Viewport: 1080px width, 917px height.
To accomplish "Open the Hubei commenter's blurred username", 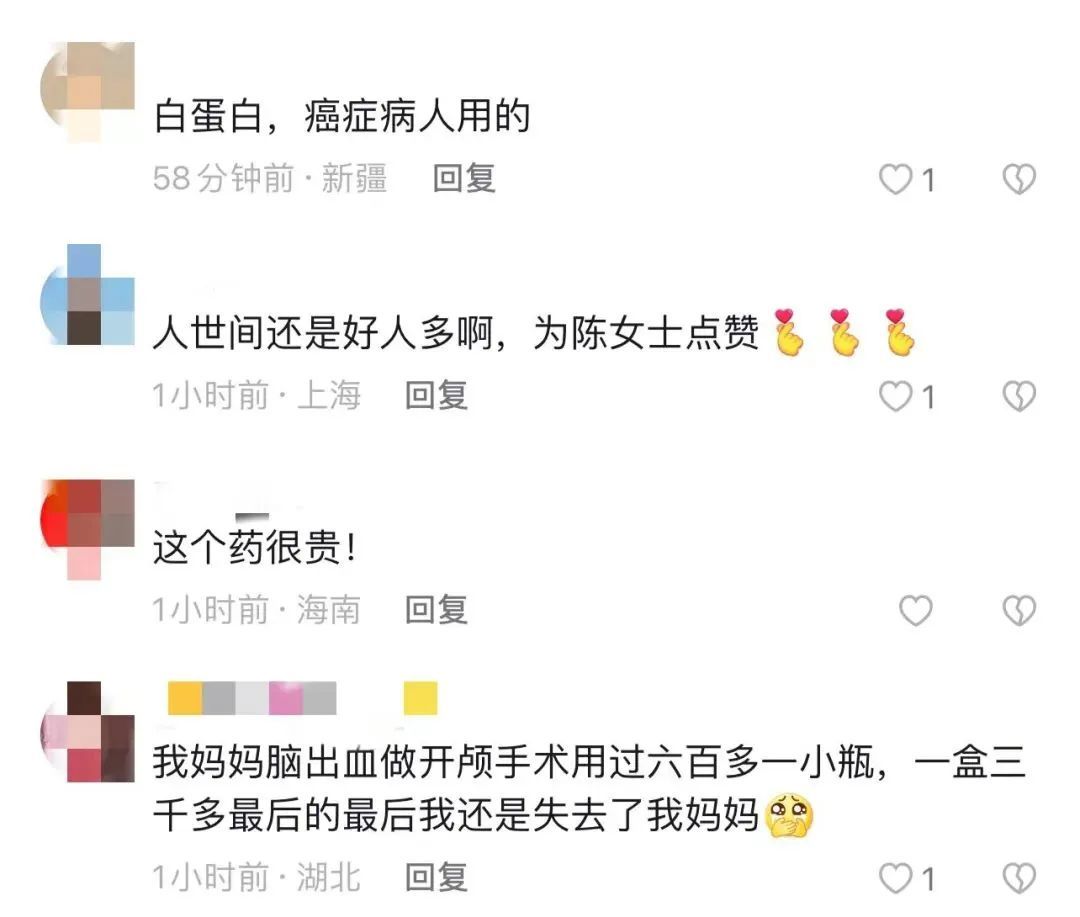I will pos(303,698).
